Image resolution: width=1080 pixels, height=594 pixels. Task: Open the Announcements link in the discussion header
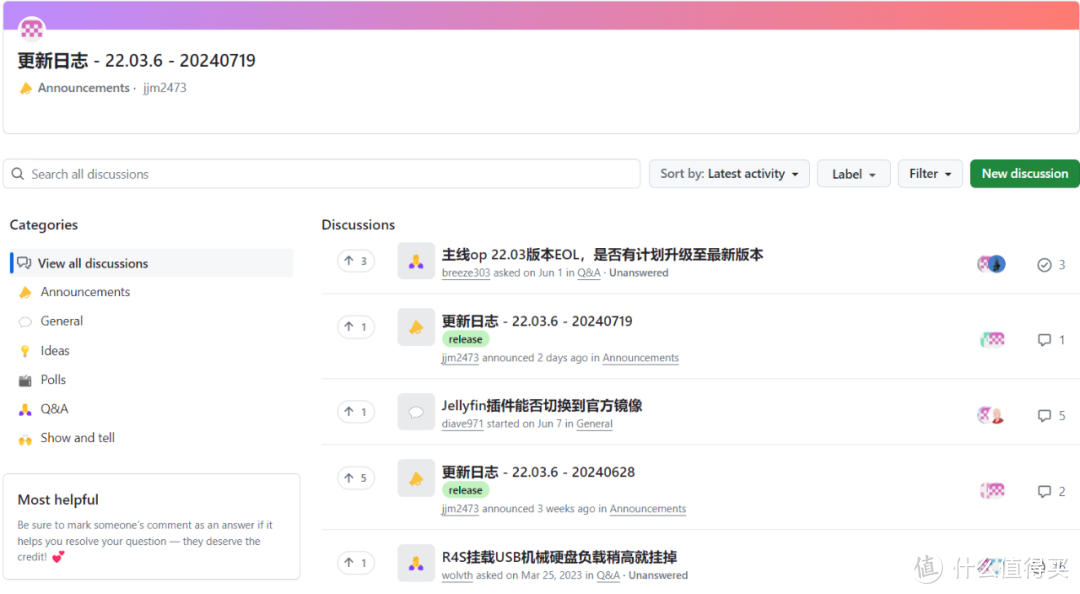coord(80,87)
